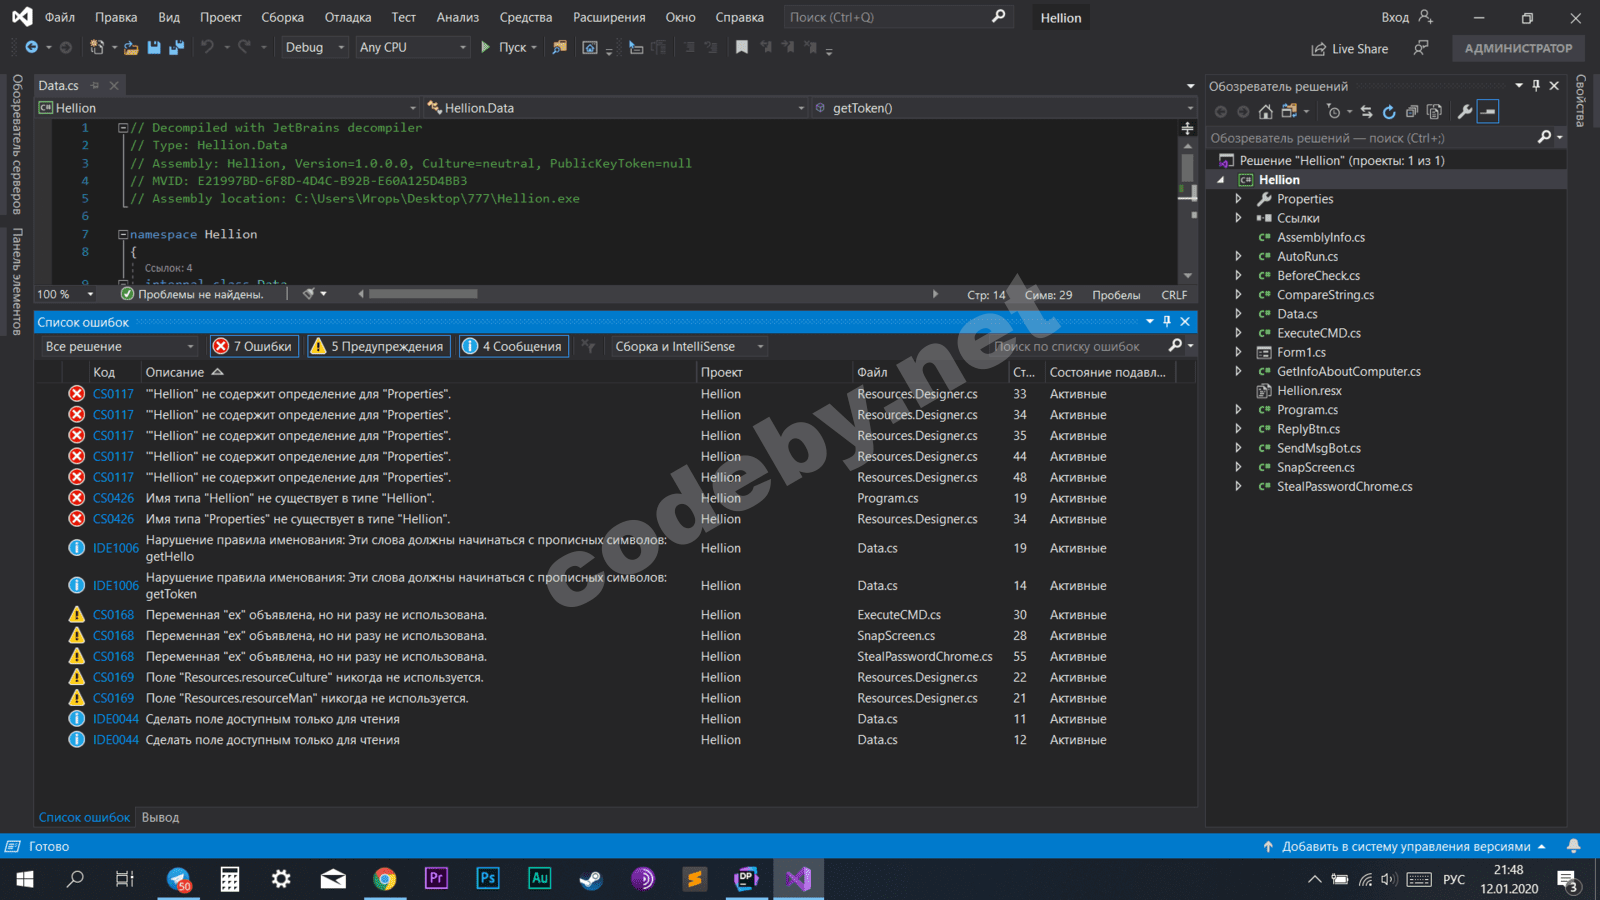The width and height of the screenshot is (1600, 900).
Task: Switch to the Вывод tab
Action: [x=160, y=817]
